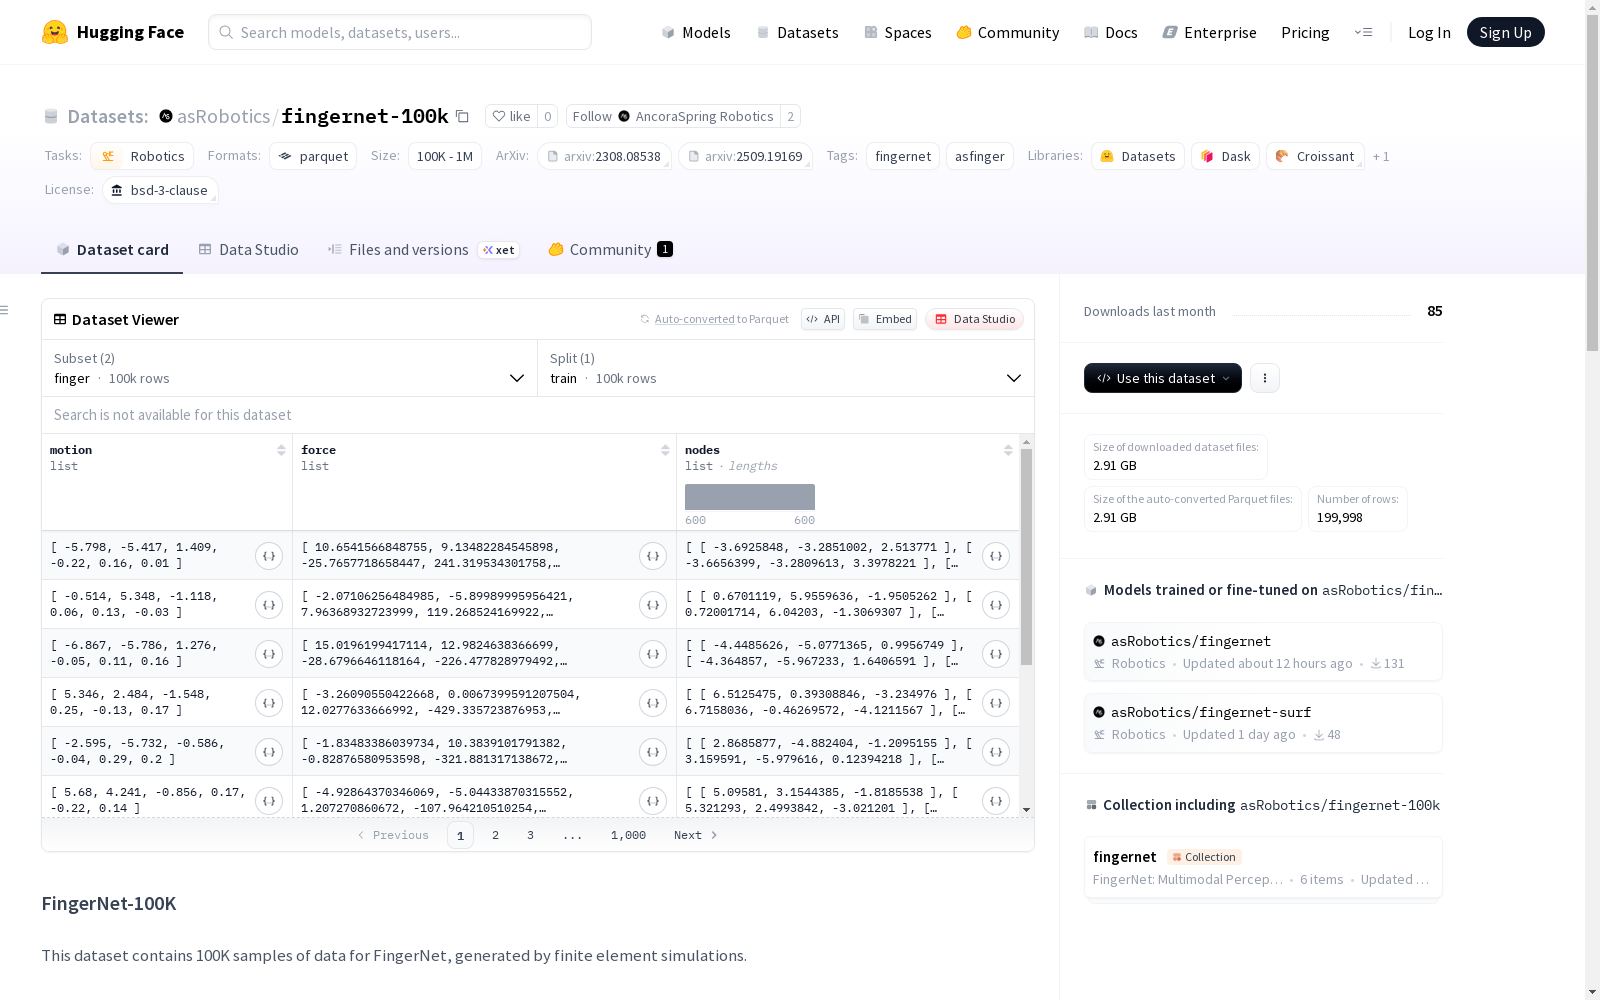Click the nodes lengths histogram bar

coord(750,497)
